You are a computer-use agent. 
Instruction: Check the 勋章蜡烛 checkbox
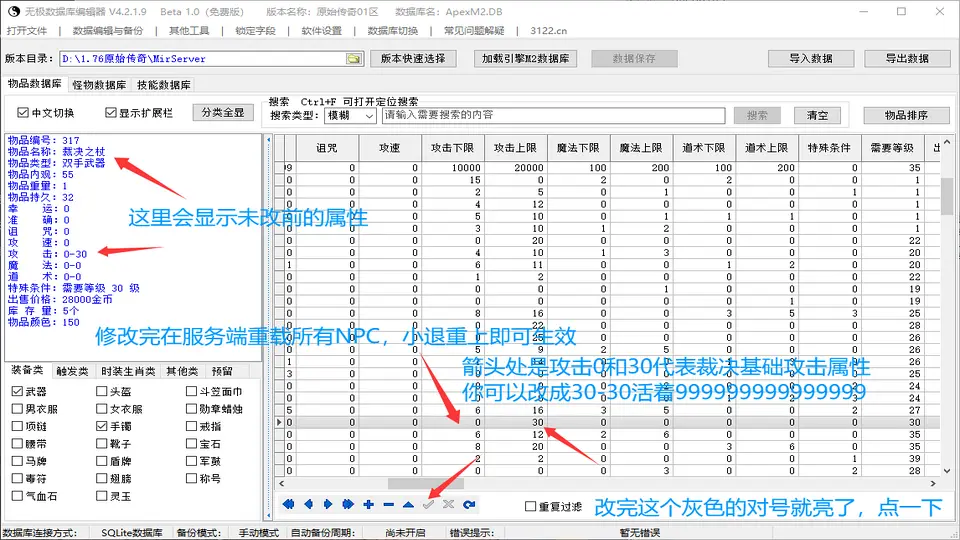click(192, 408)
